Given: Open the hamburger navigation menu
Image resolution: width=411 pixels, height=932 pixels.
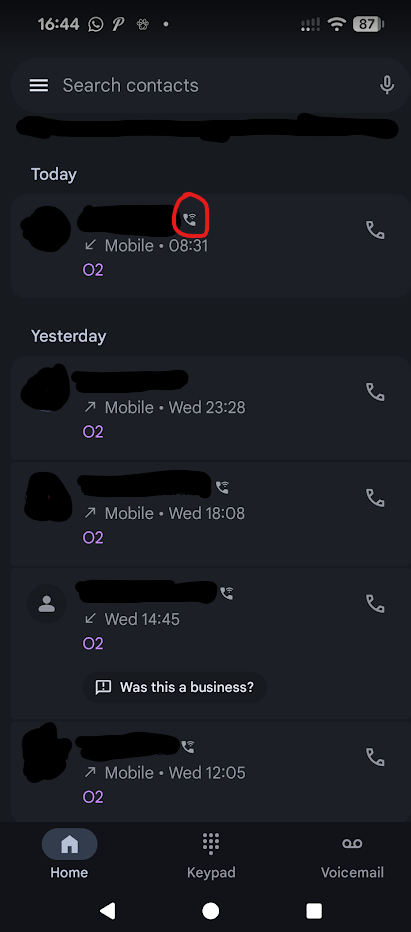Looking at the screenshot, I should [x=39, y=86].
